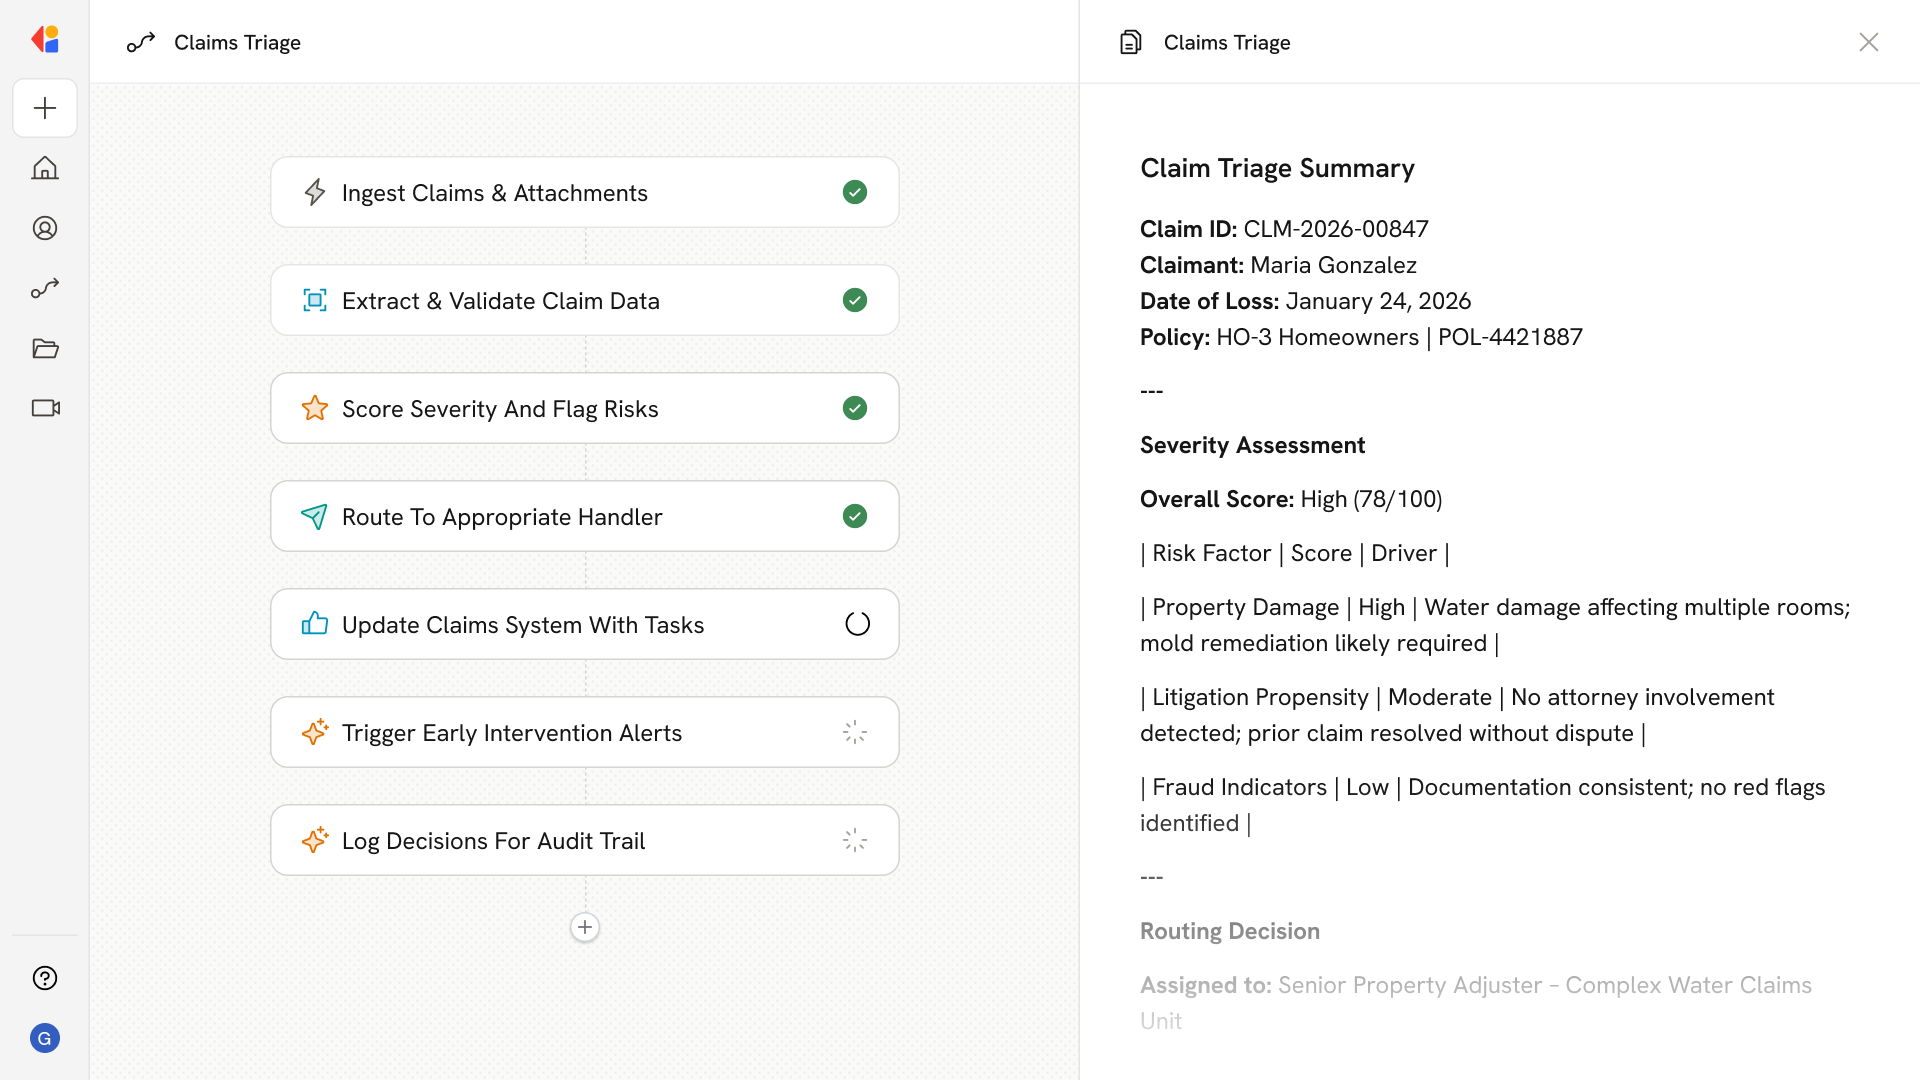Screen dimensions: 1920x1080
Task: Open the user profile circle icon
Action: click(45, 228)
